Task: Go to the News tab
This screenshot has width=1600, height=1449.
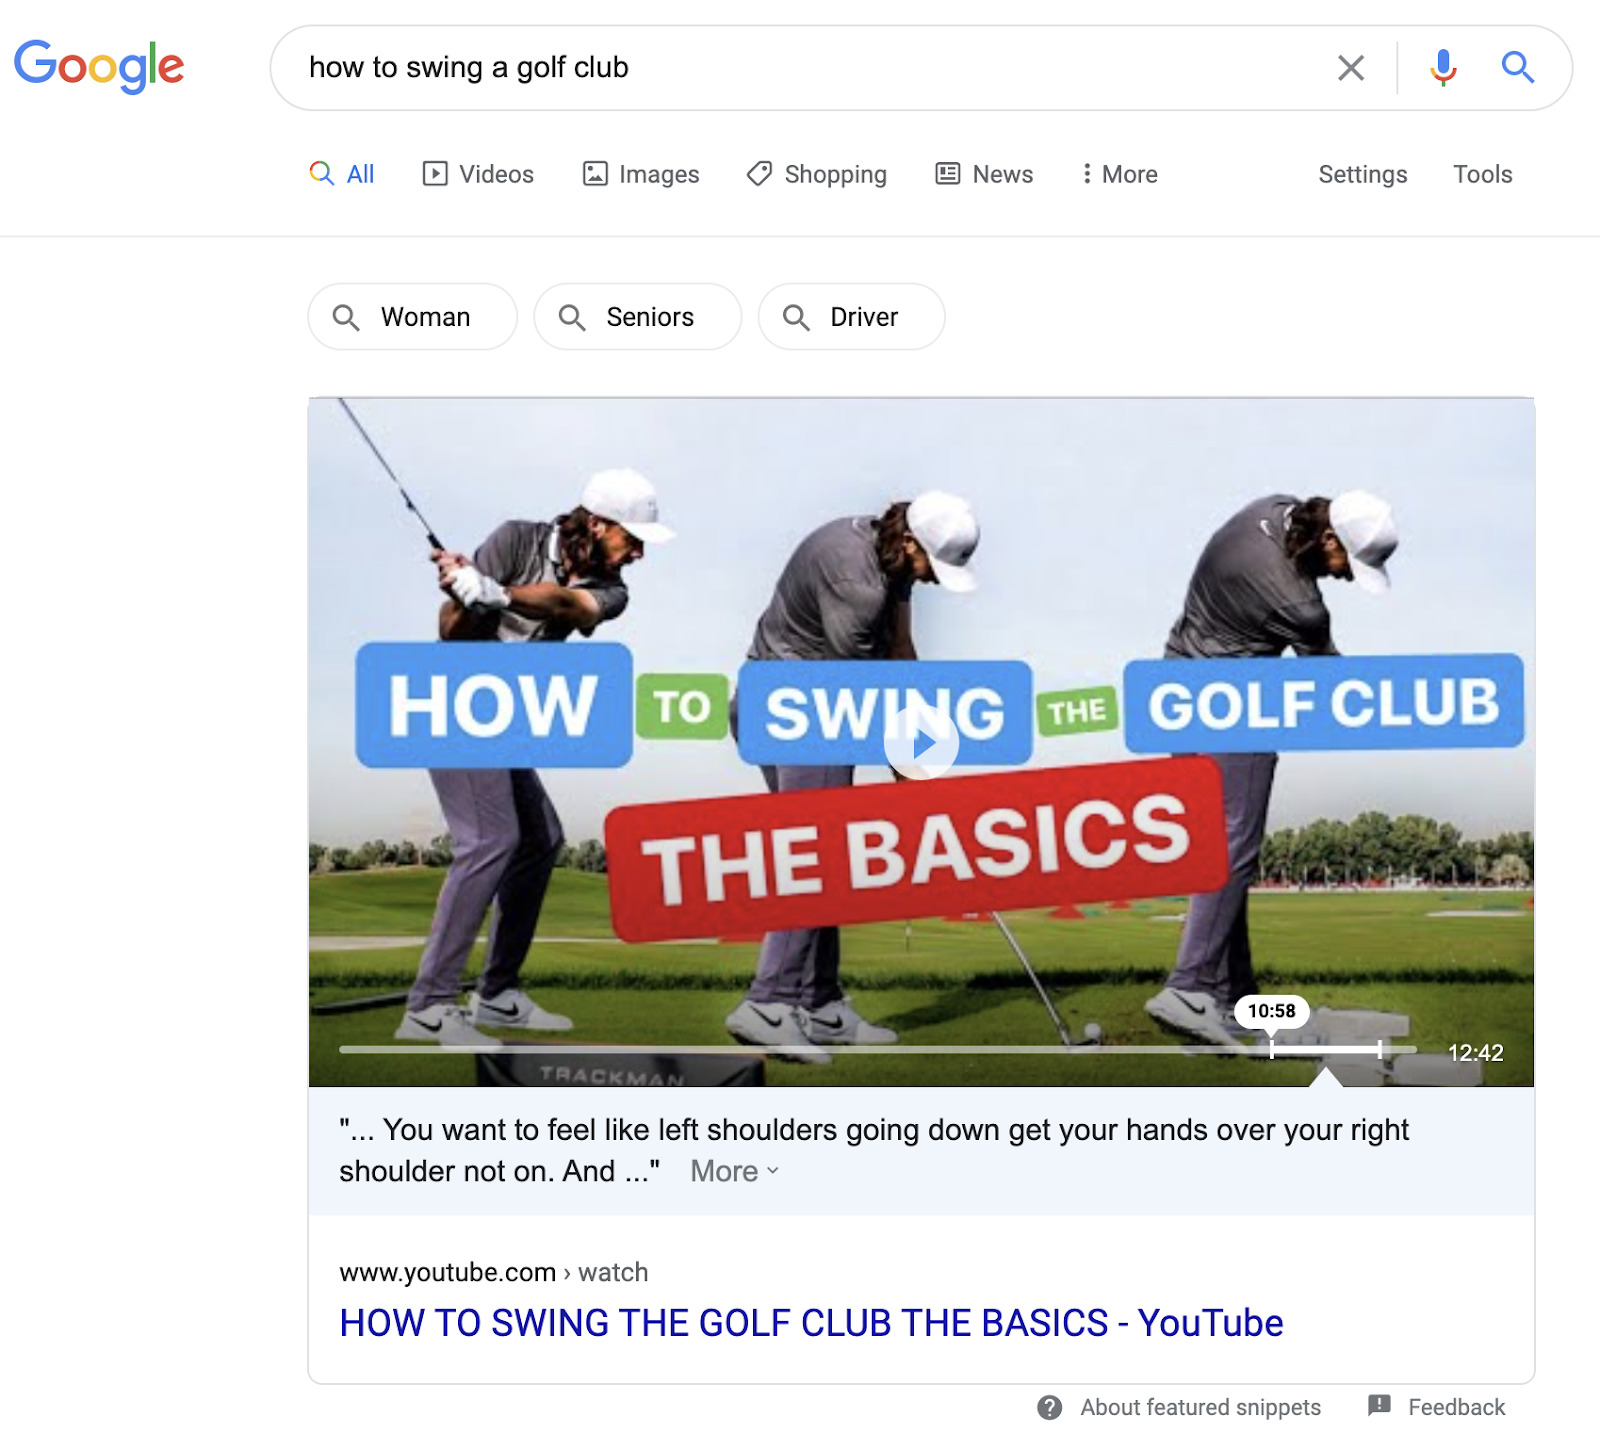Action: pos(984,174)
